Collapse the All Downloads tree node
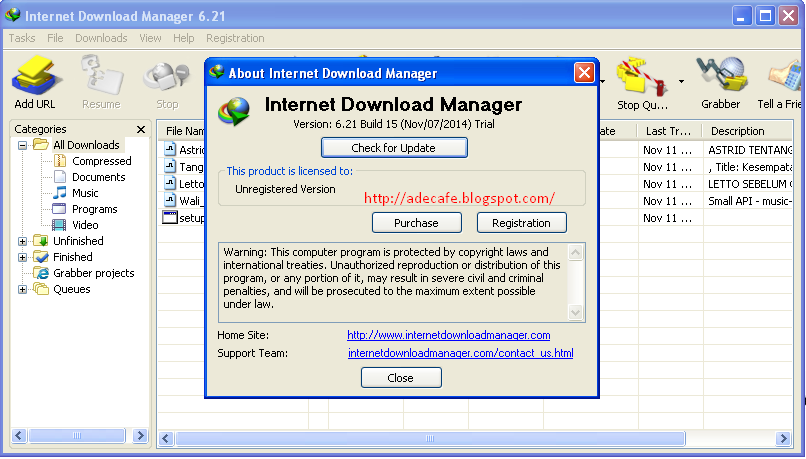806x459 pixels. 22,145
